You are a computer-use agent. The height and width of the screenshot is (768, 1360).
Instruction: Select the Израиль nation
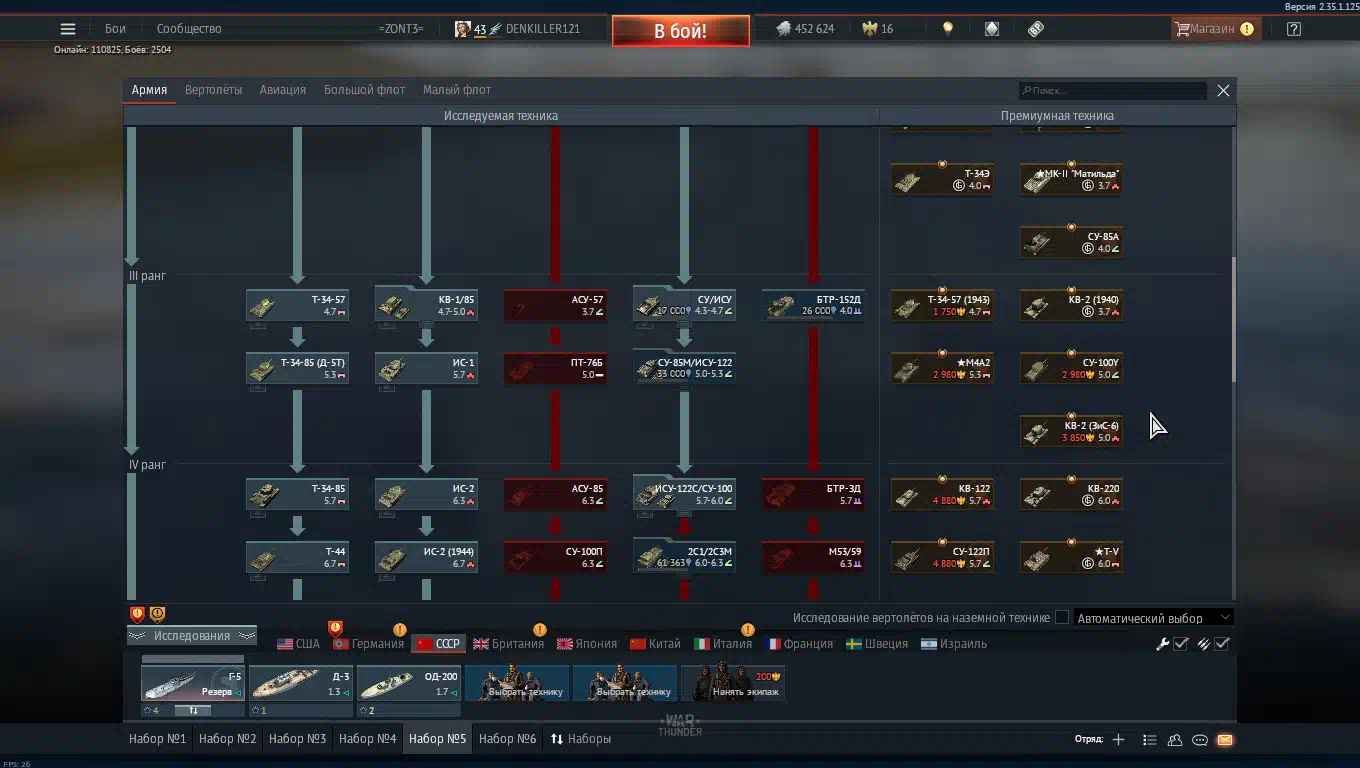point(954,644)
